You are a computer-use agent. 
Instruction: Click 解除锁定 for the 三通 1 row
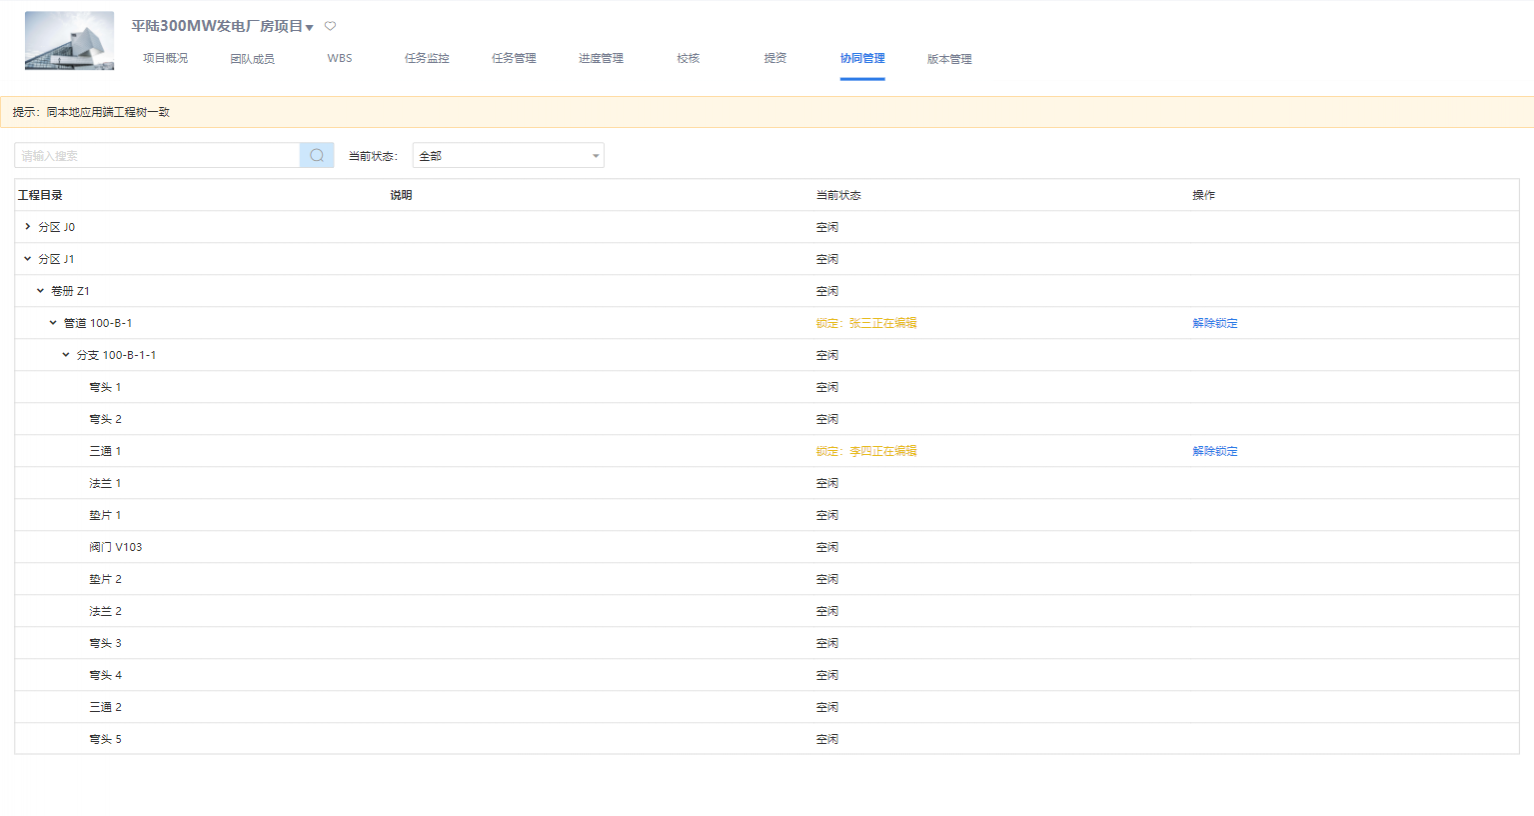click(x=1214, y=451)
